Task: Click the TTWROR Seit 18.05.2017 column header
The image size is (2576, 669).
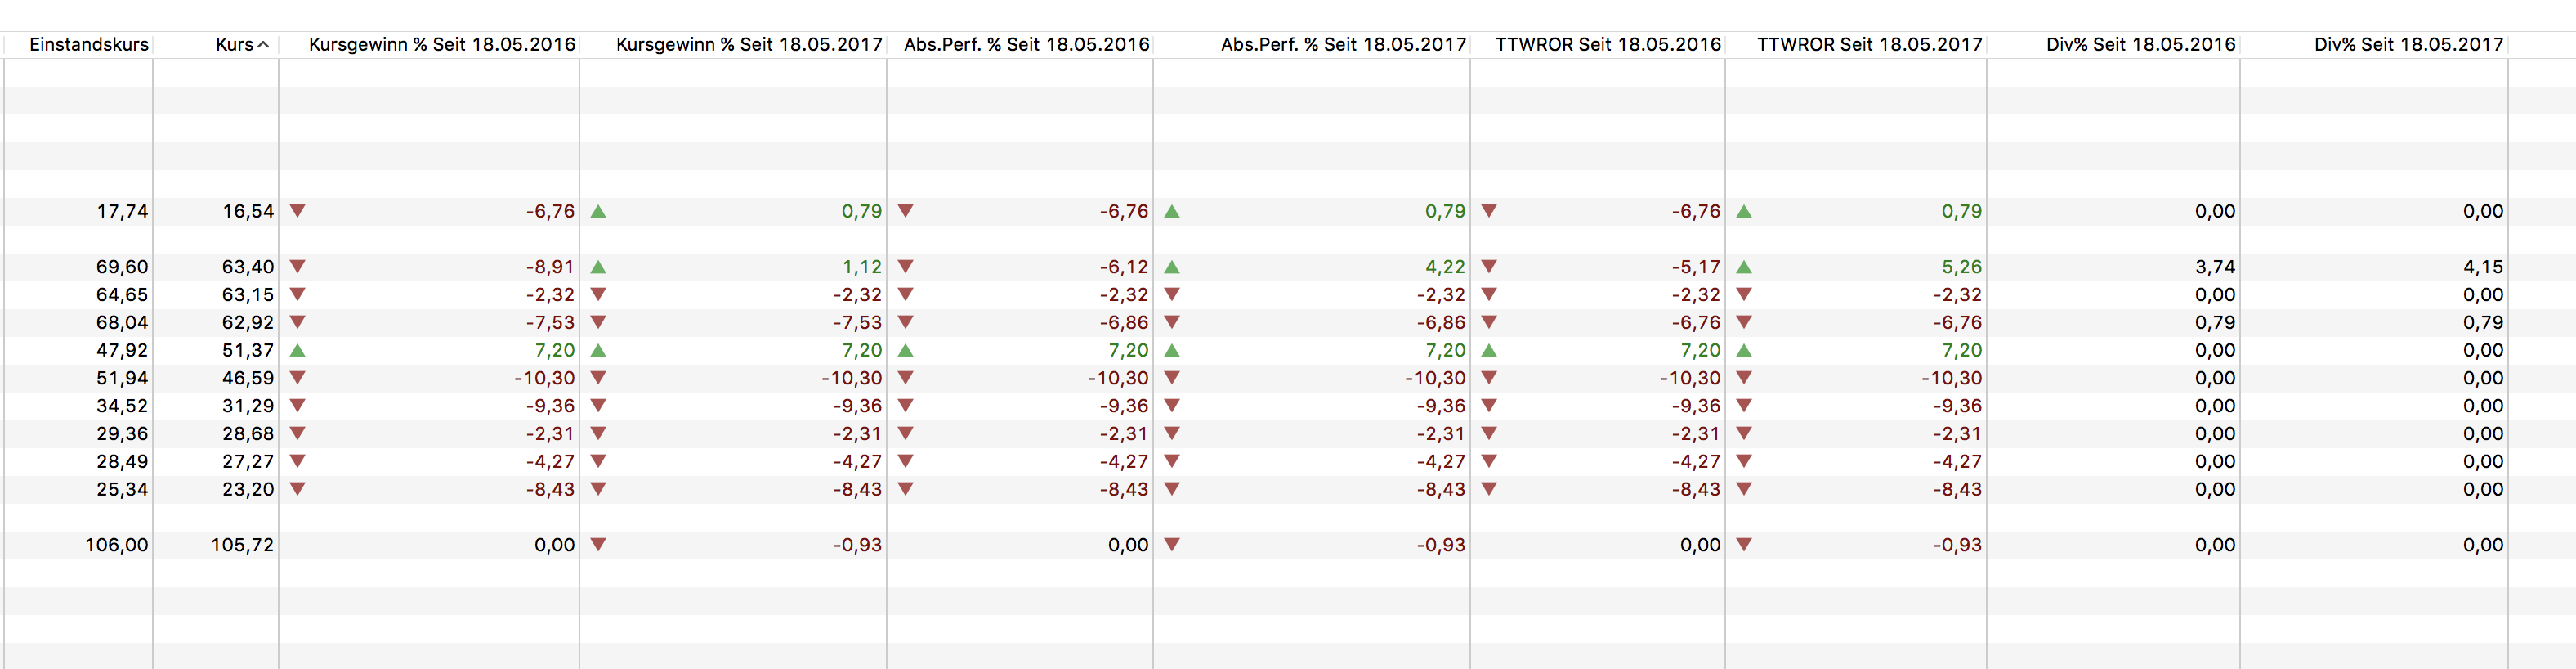Action: 1869,45
